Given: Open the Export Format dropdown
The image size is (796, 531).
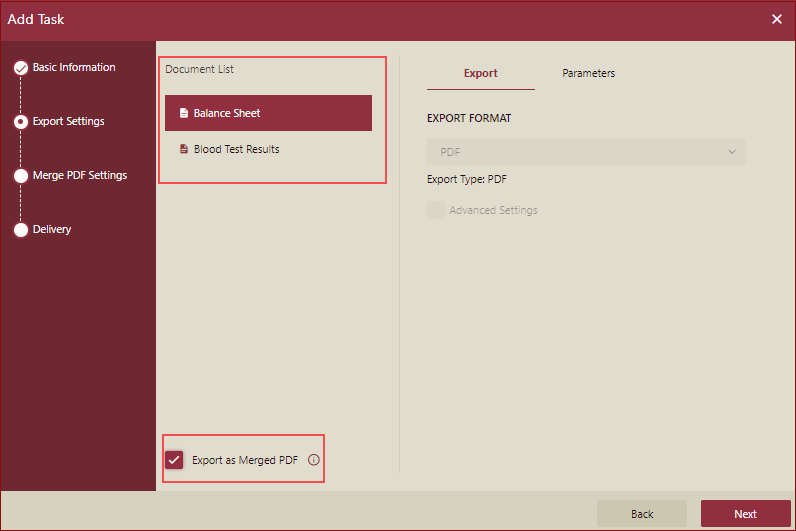Looking at the screenshot, I should 585,152.
